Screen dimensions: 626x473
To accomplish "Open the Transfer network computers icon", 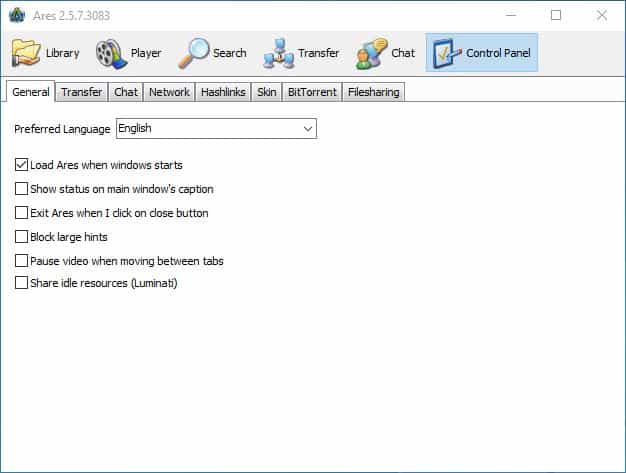I will (279, 53).
